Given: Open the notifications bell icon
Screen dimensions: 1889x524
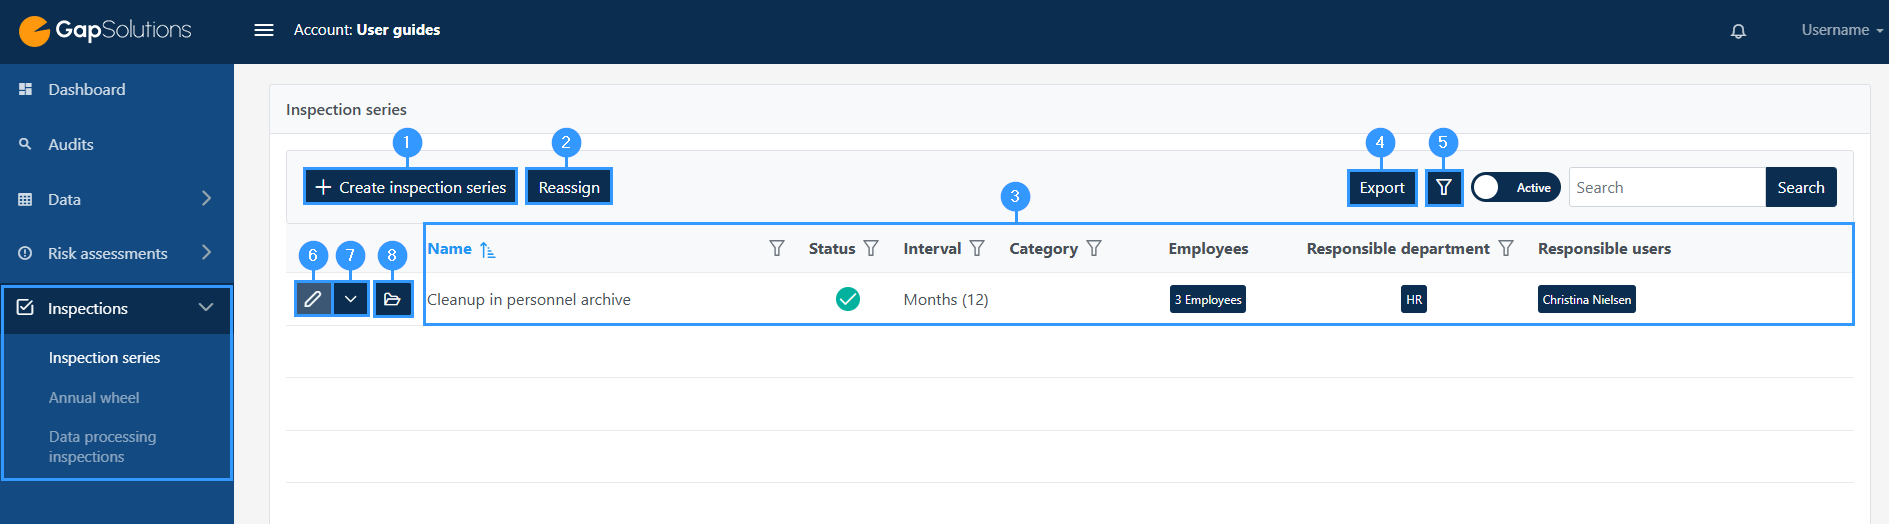Looking at the screenshot, I should pos(1738,31).
